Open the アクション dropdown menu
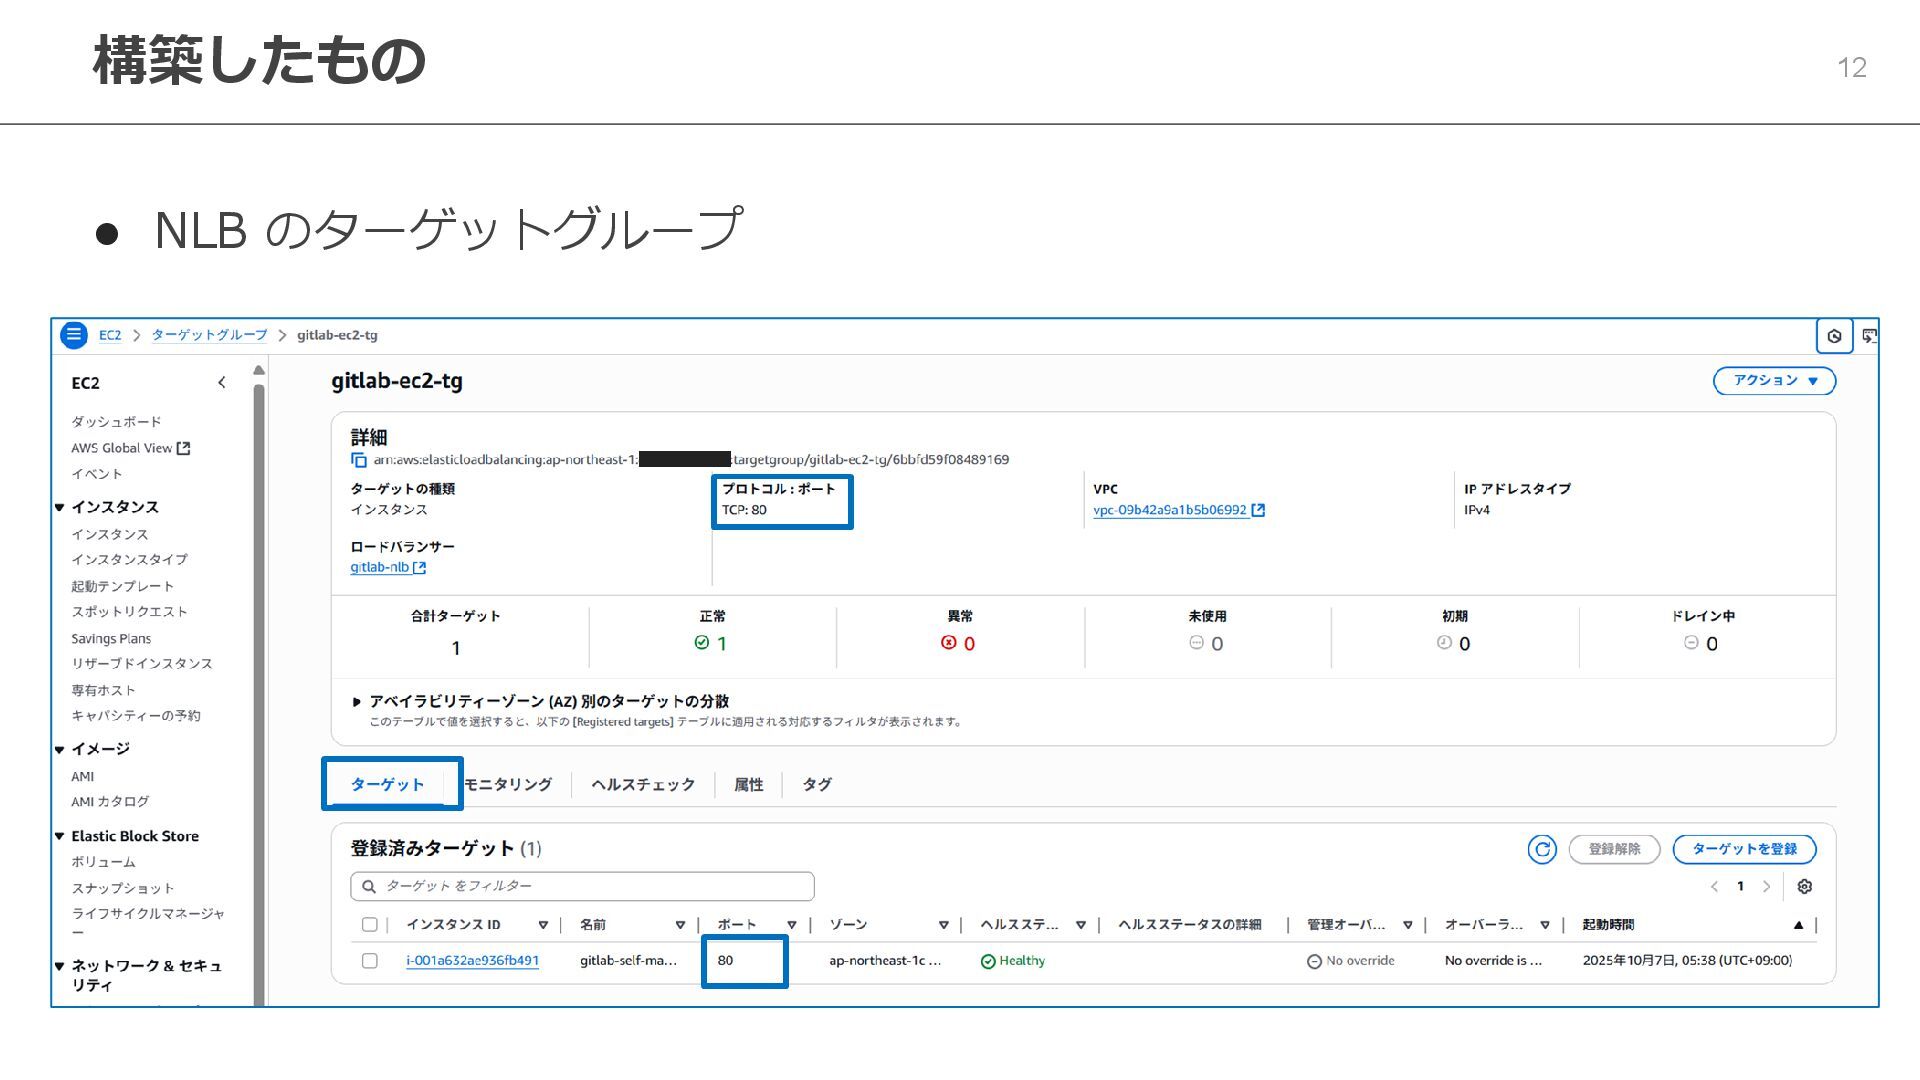 click(x=1774, y=381)
